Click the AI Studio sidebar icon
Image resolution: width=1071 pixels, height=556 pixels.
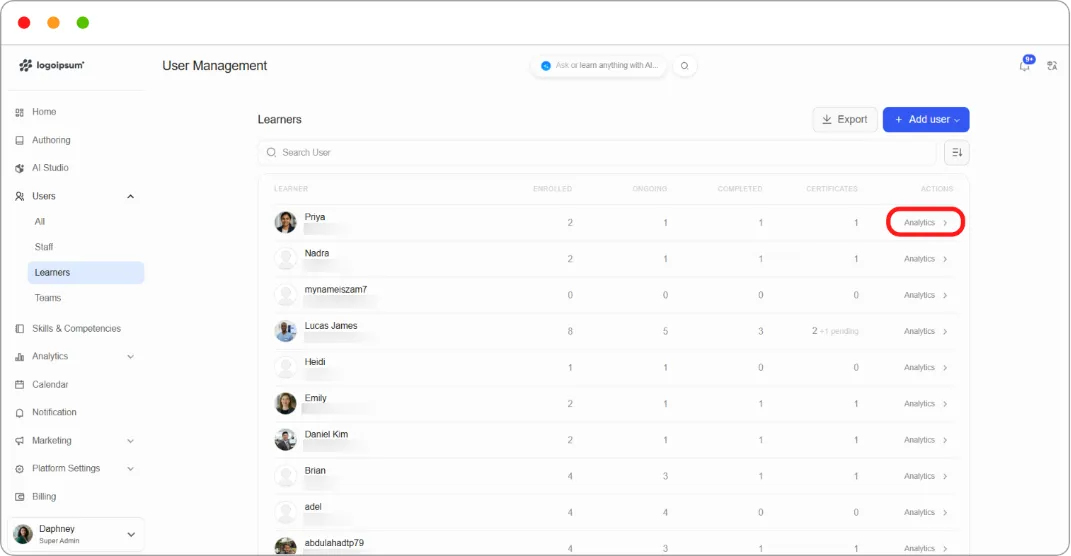coord(19,168)
